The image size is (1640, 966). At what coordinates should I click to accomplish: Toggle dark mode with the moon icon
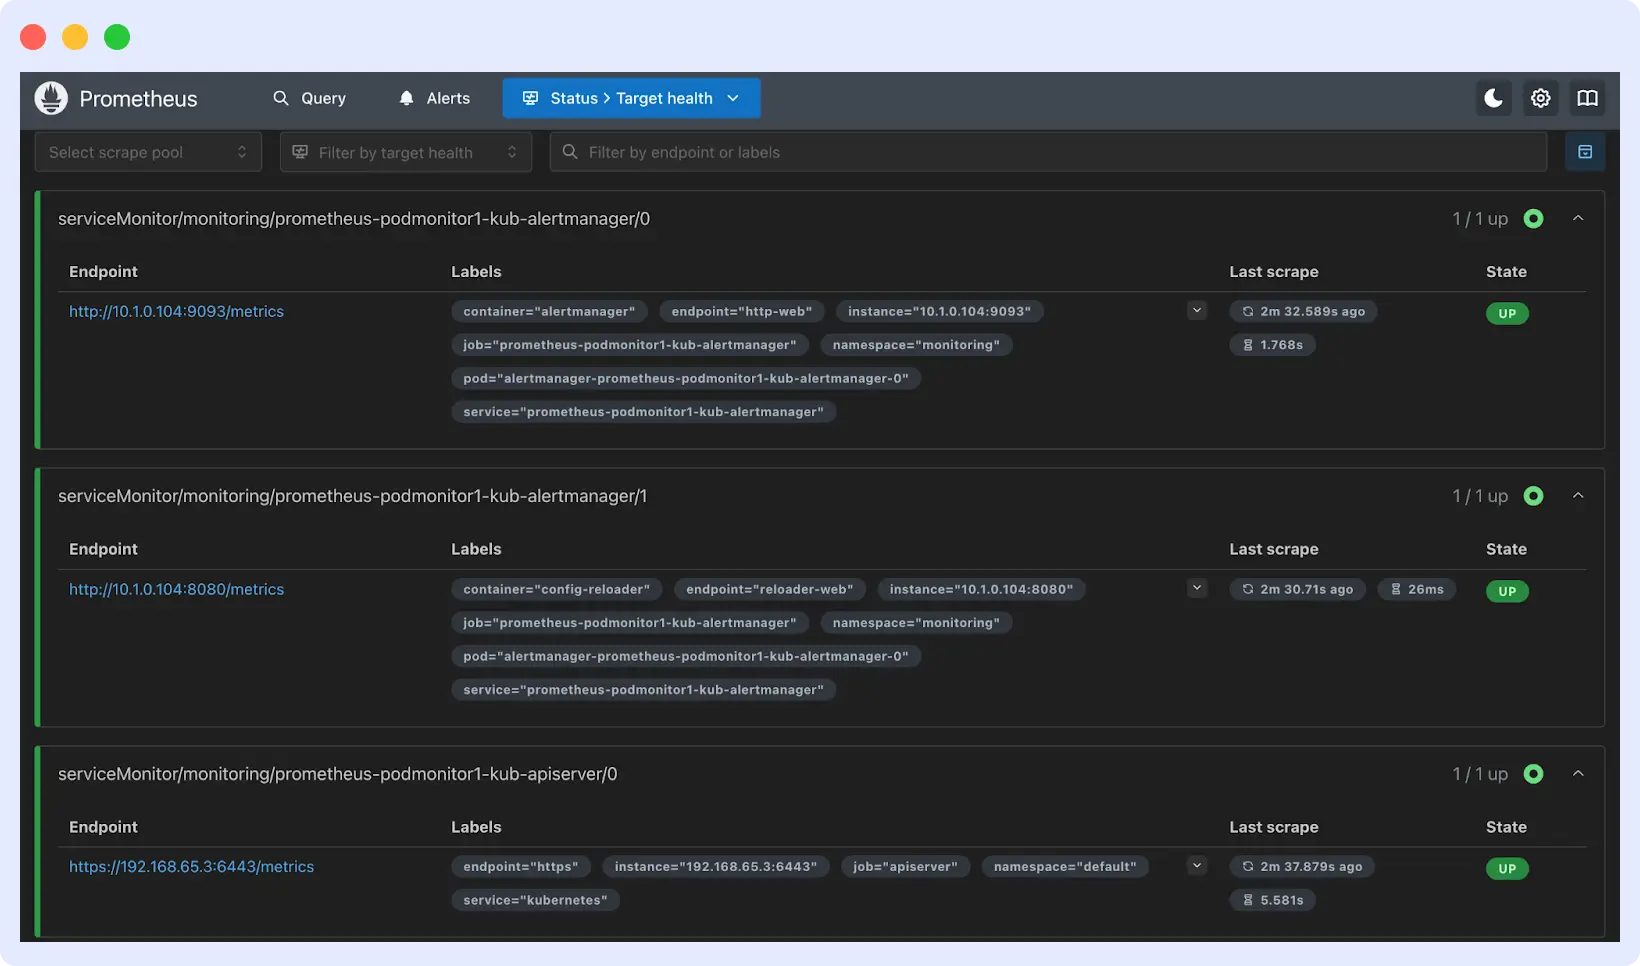[1493, 98]
